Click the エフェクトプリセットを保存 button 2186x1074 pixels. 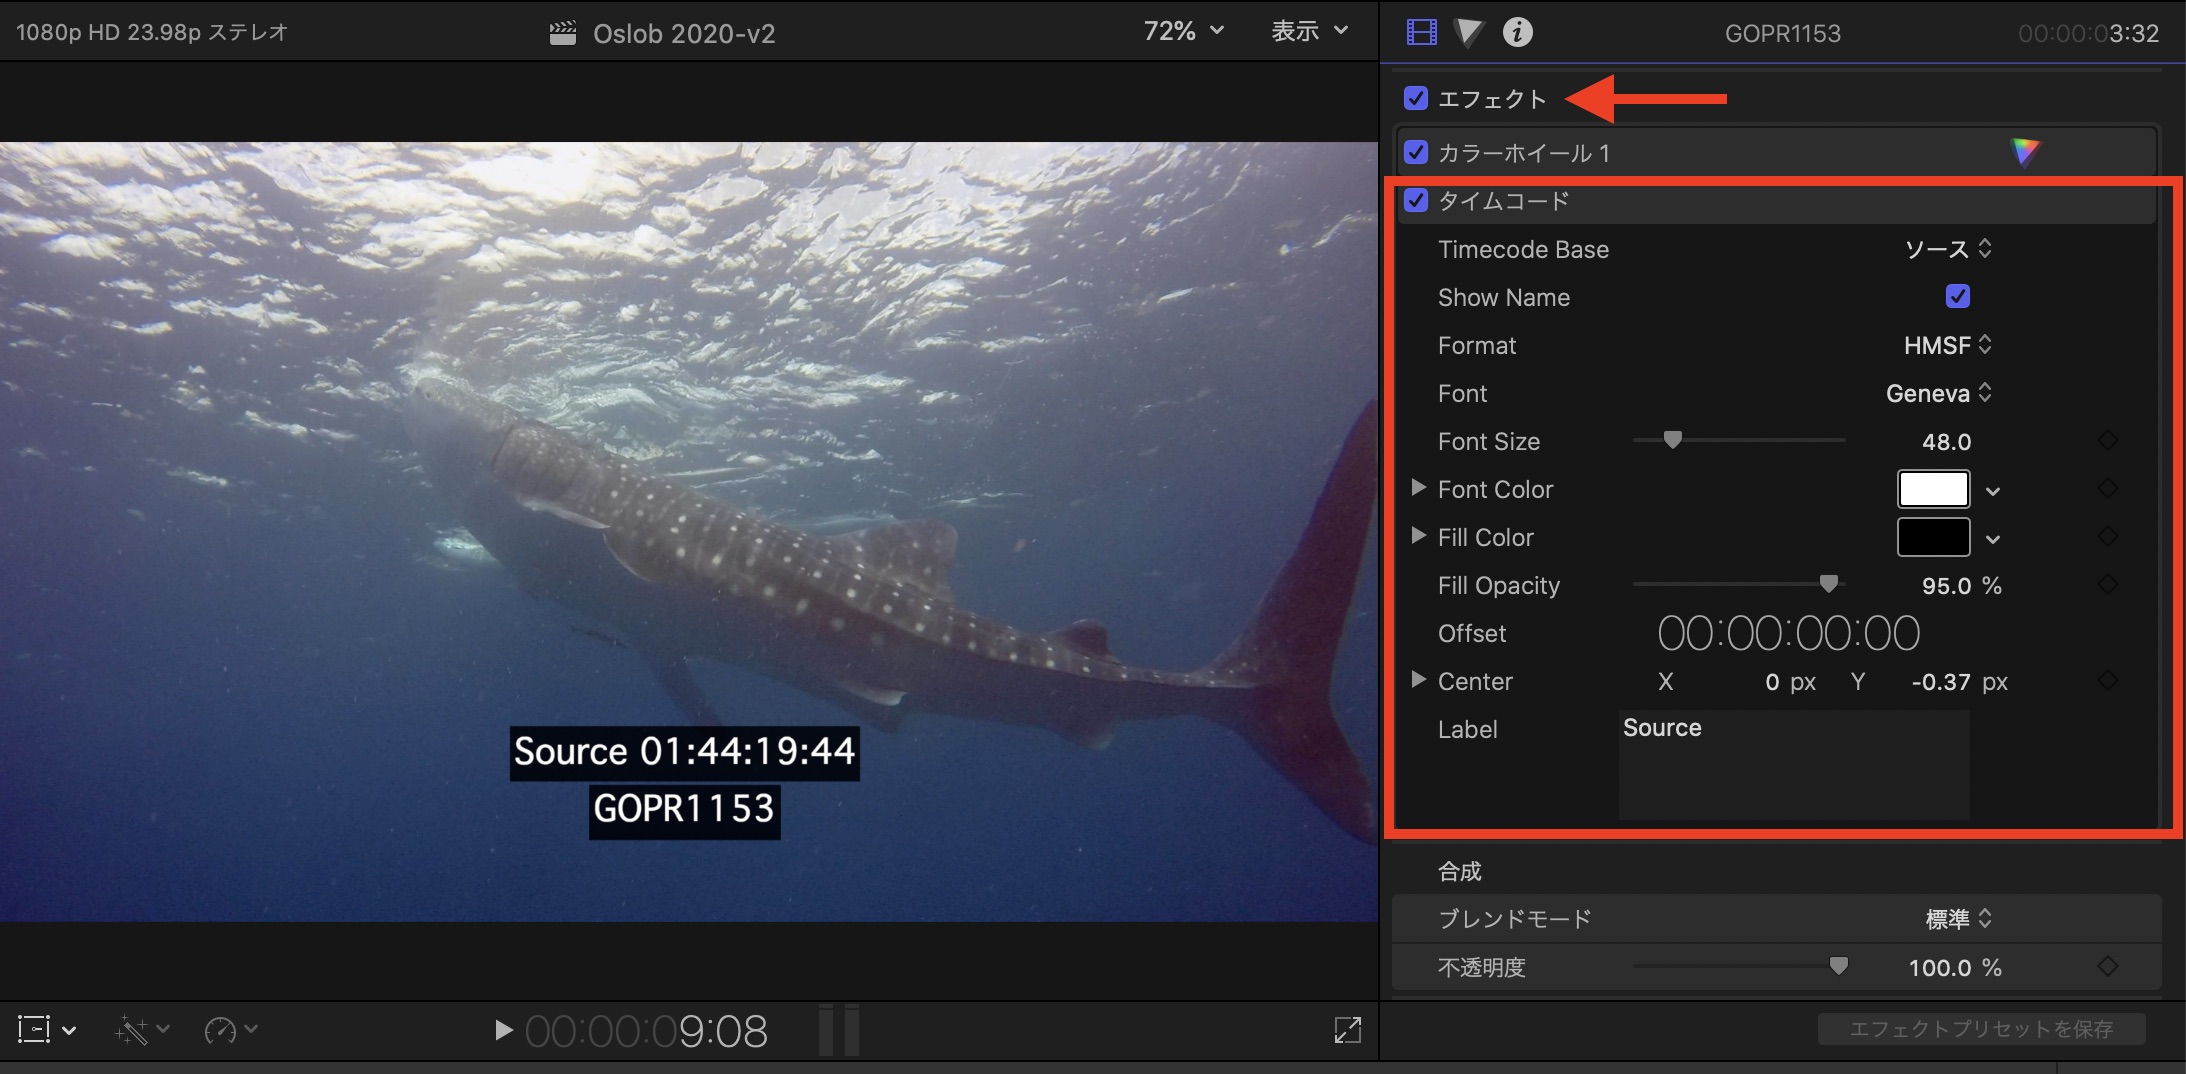click(x=1980, y=1029)
